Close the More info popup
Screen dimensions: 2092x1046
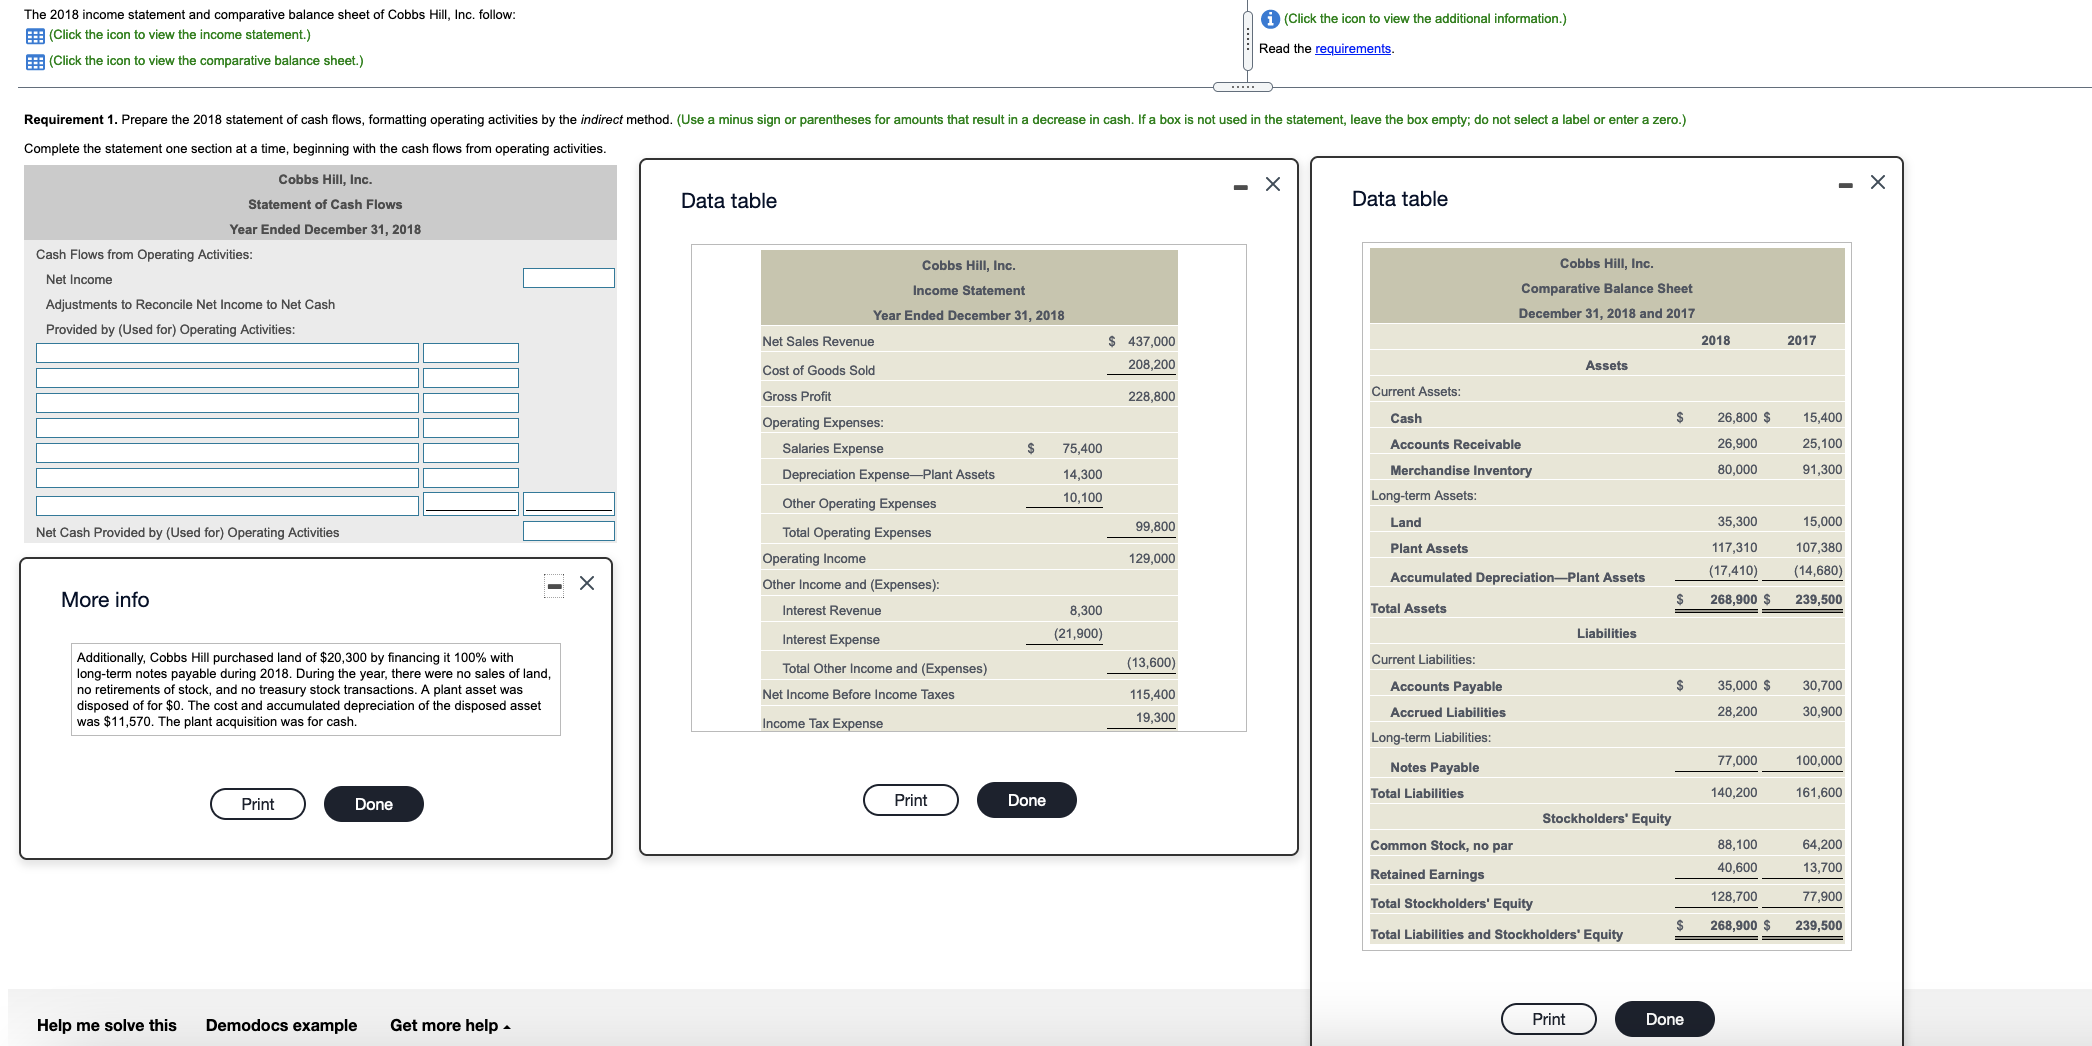coord(587,583)
